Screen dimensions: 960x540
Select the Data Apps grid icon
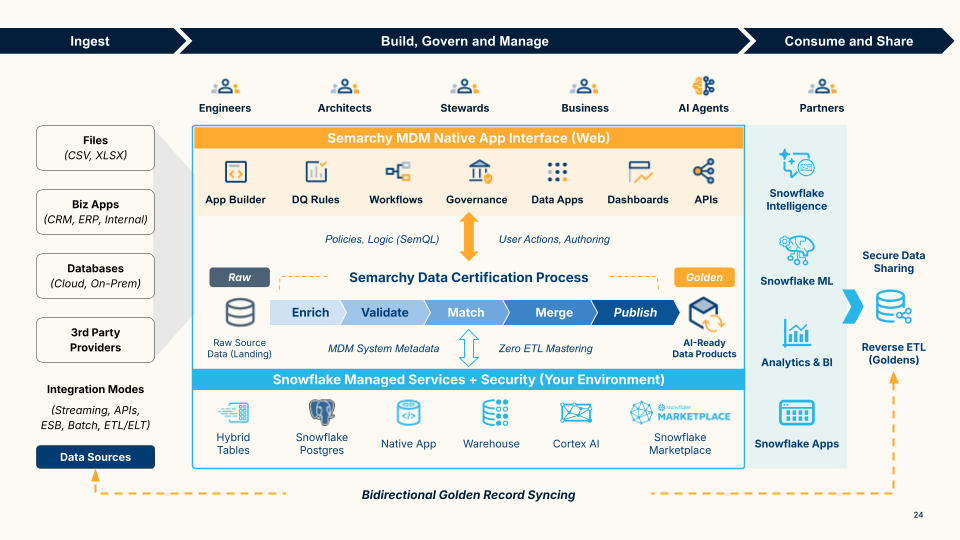click(557, 172)
